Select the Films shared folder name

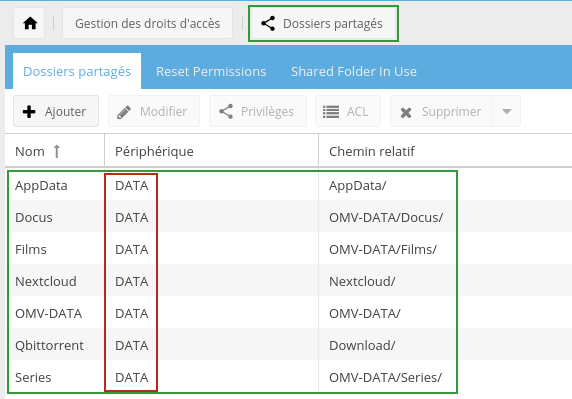click(x=31, y=250)
